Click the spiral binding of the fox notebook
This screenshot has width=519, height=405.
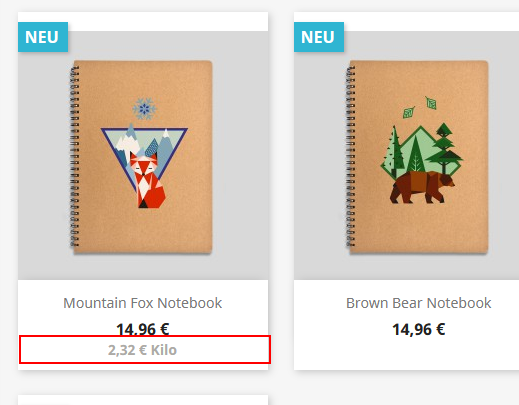click(74, 157)
